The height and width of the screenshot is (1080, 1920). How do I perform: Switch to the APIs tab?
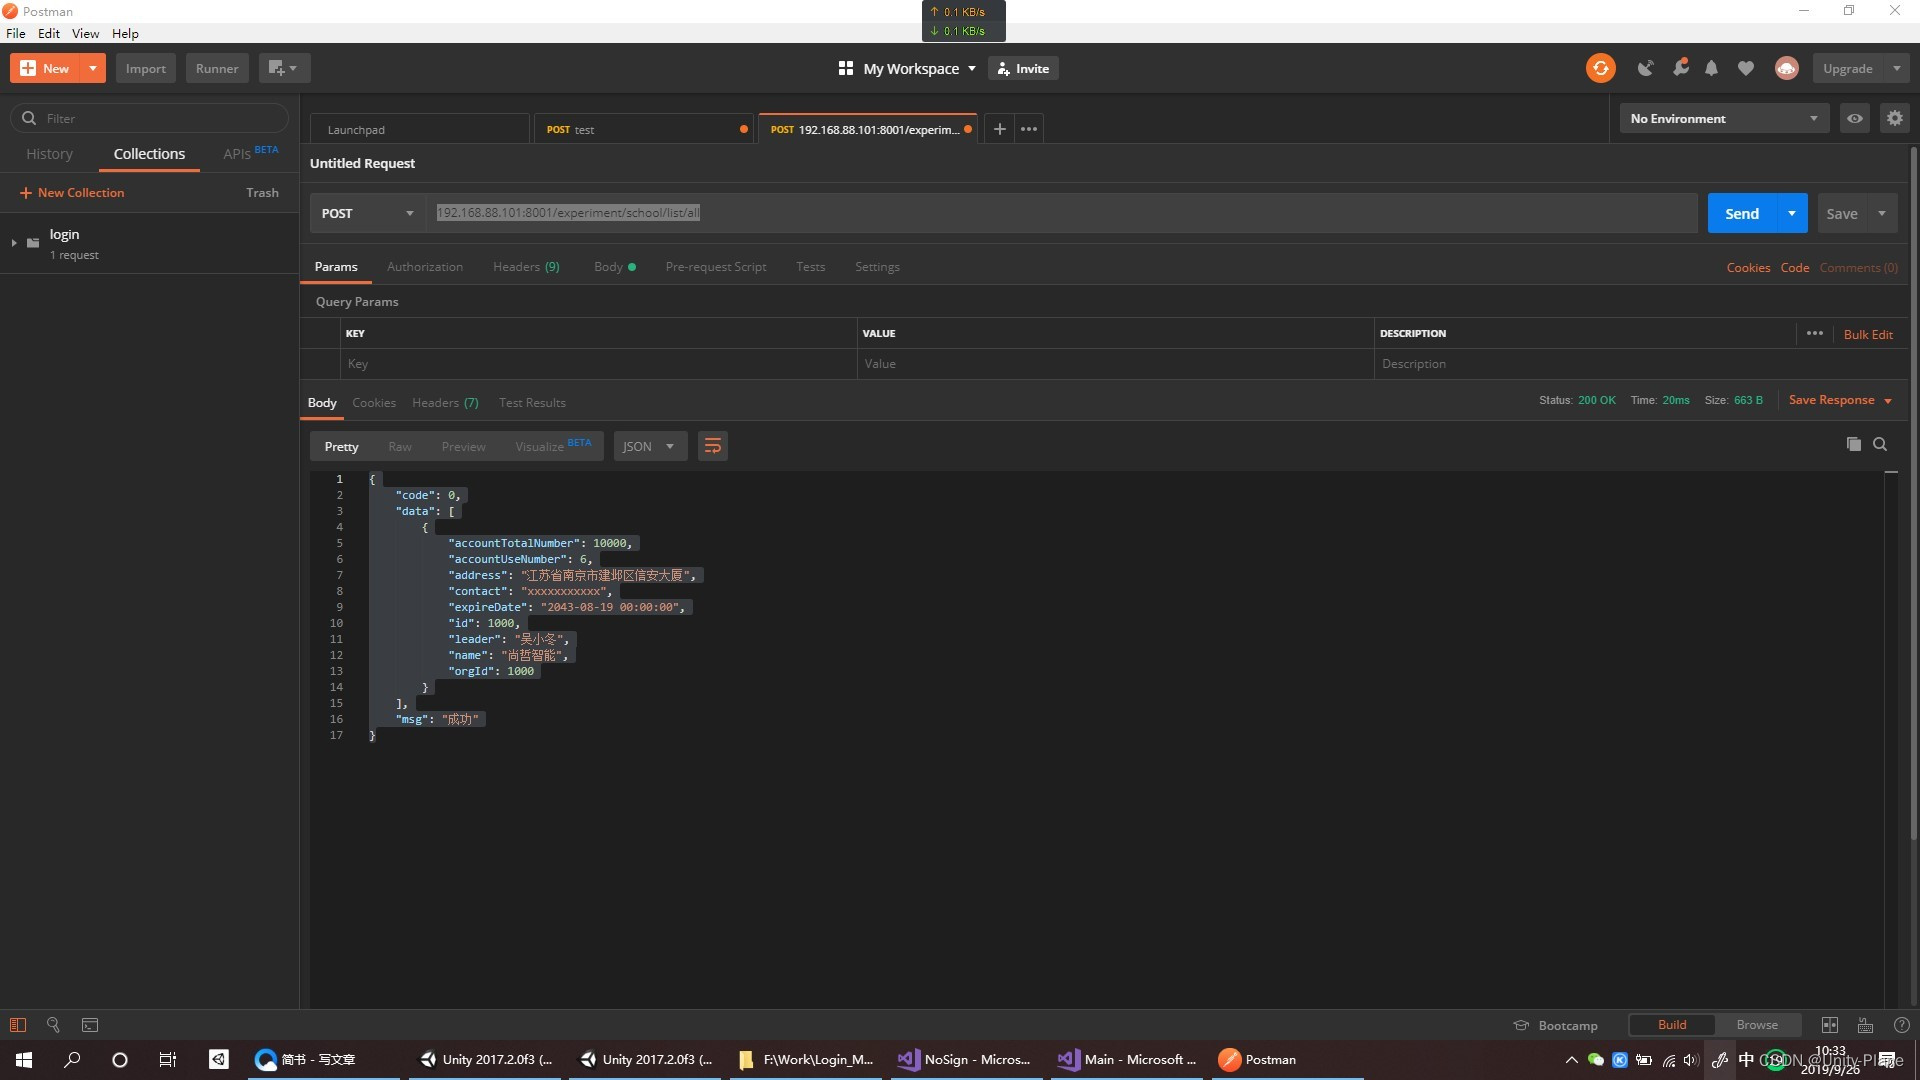(250, 153)
